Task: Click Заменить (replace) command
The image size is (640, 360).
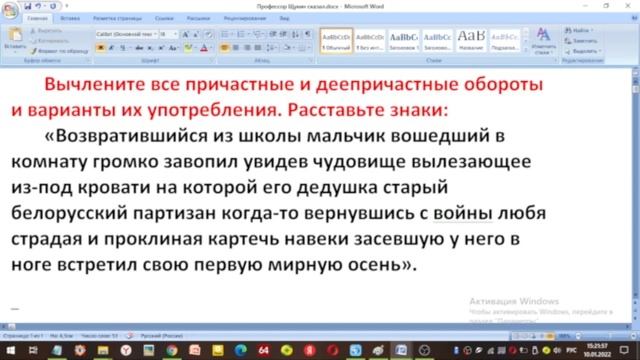Action: click(581, 41)
